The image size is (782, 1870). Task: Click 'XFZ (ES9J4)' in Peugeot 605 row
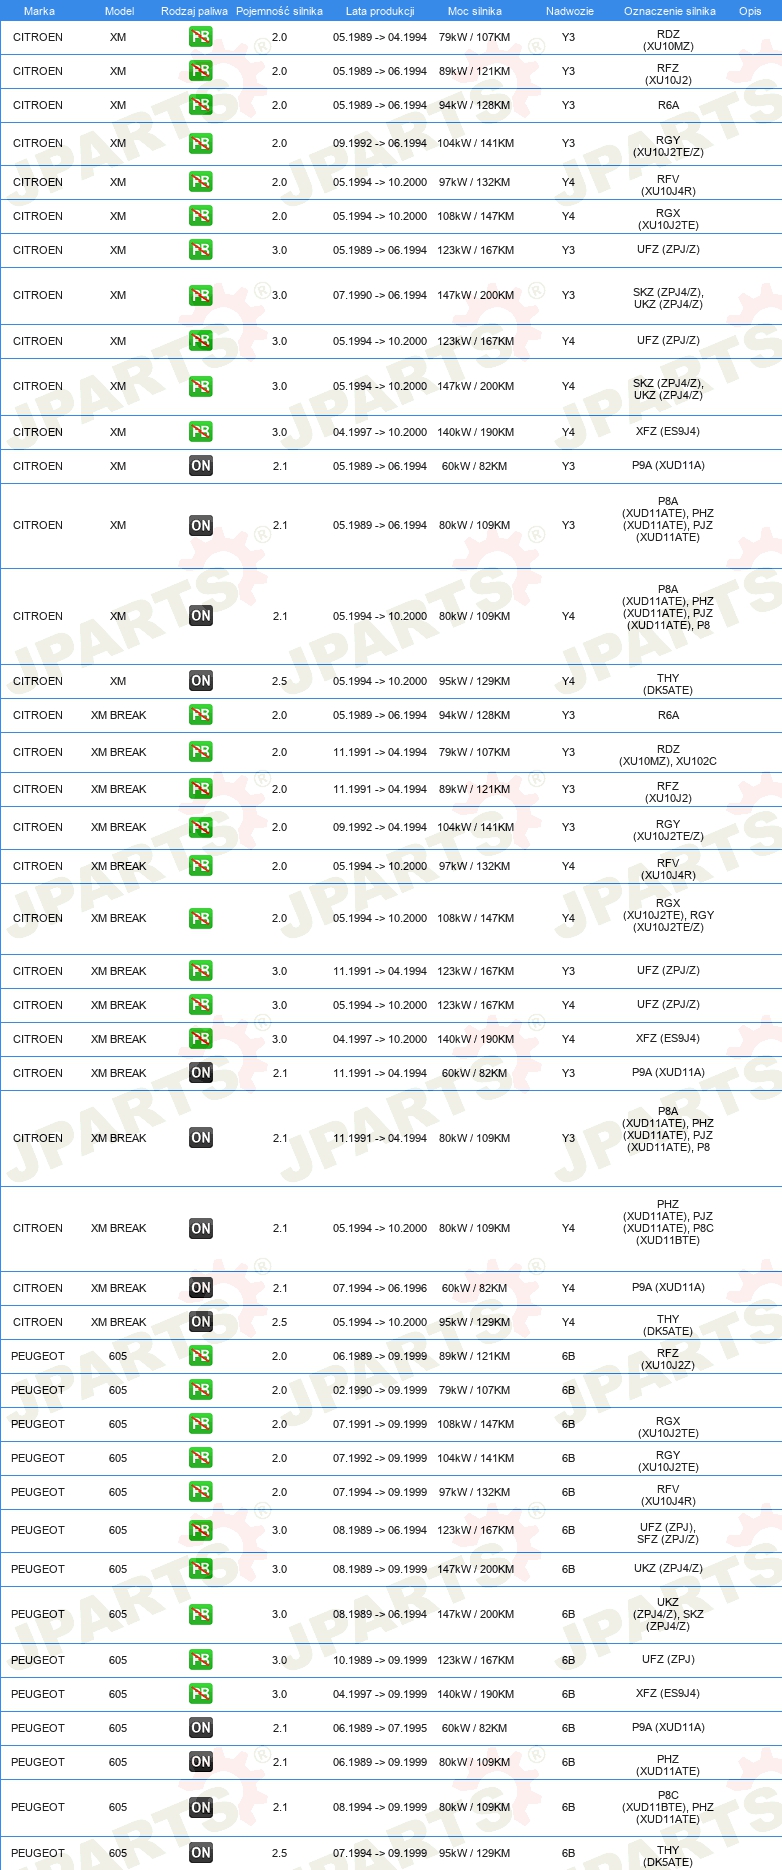(x=668, y=1694)
